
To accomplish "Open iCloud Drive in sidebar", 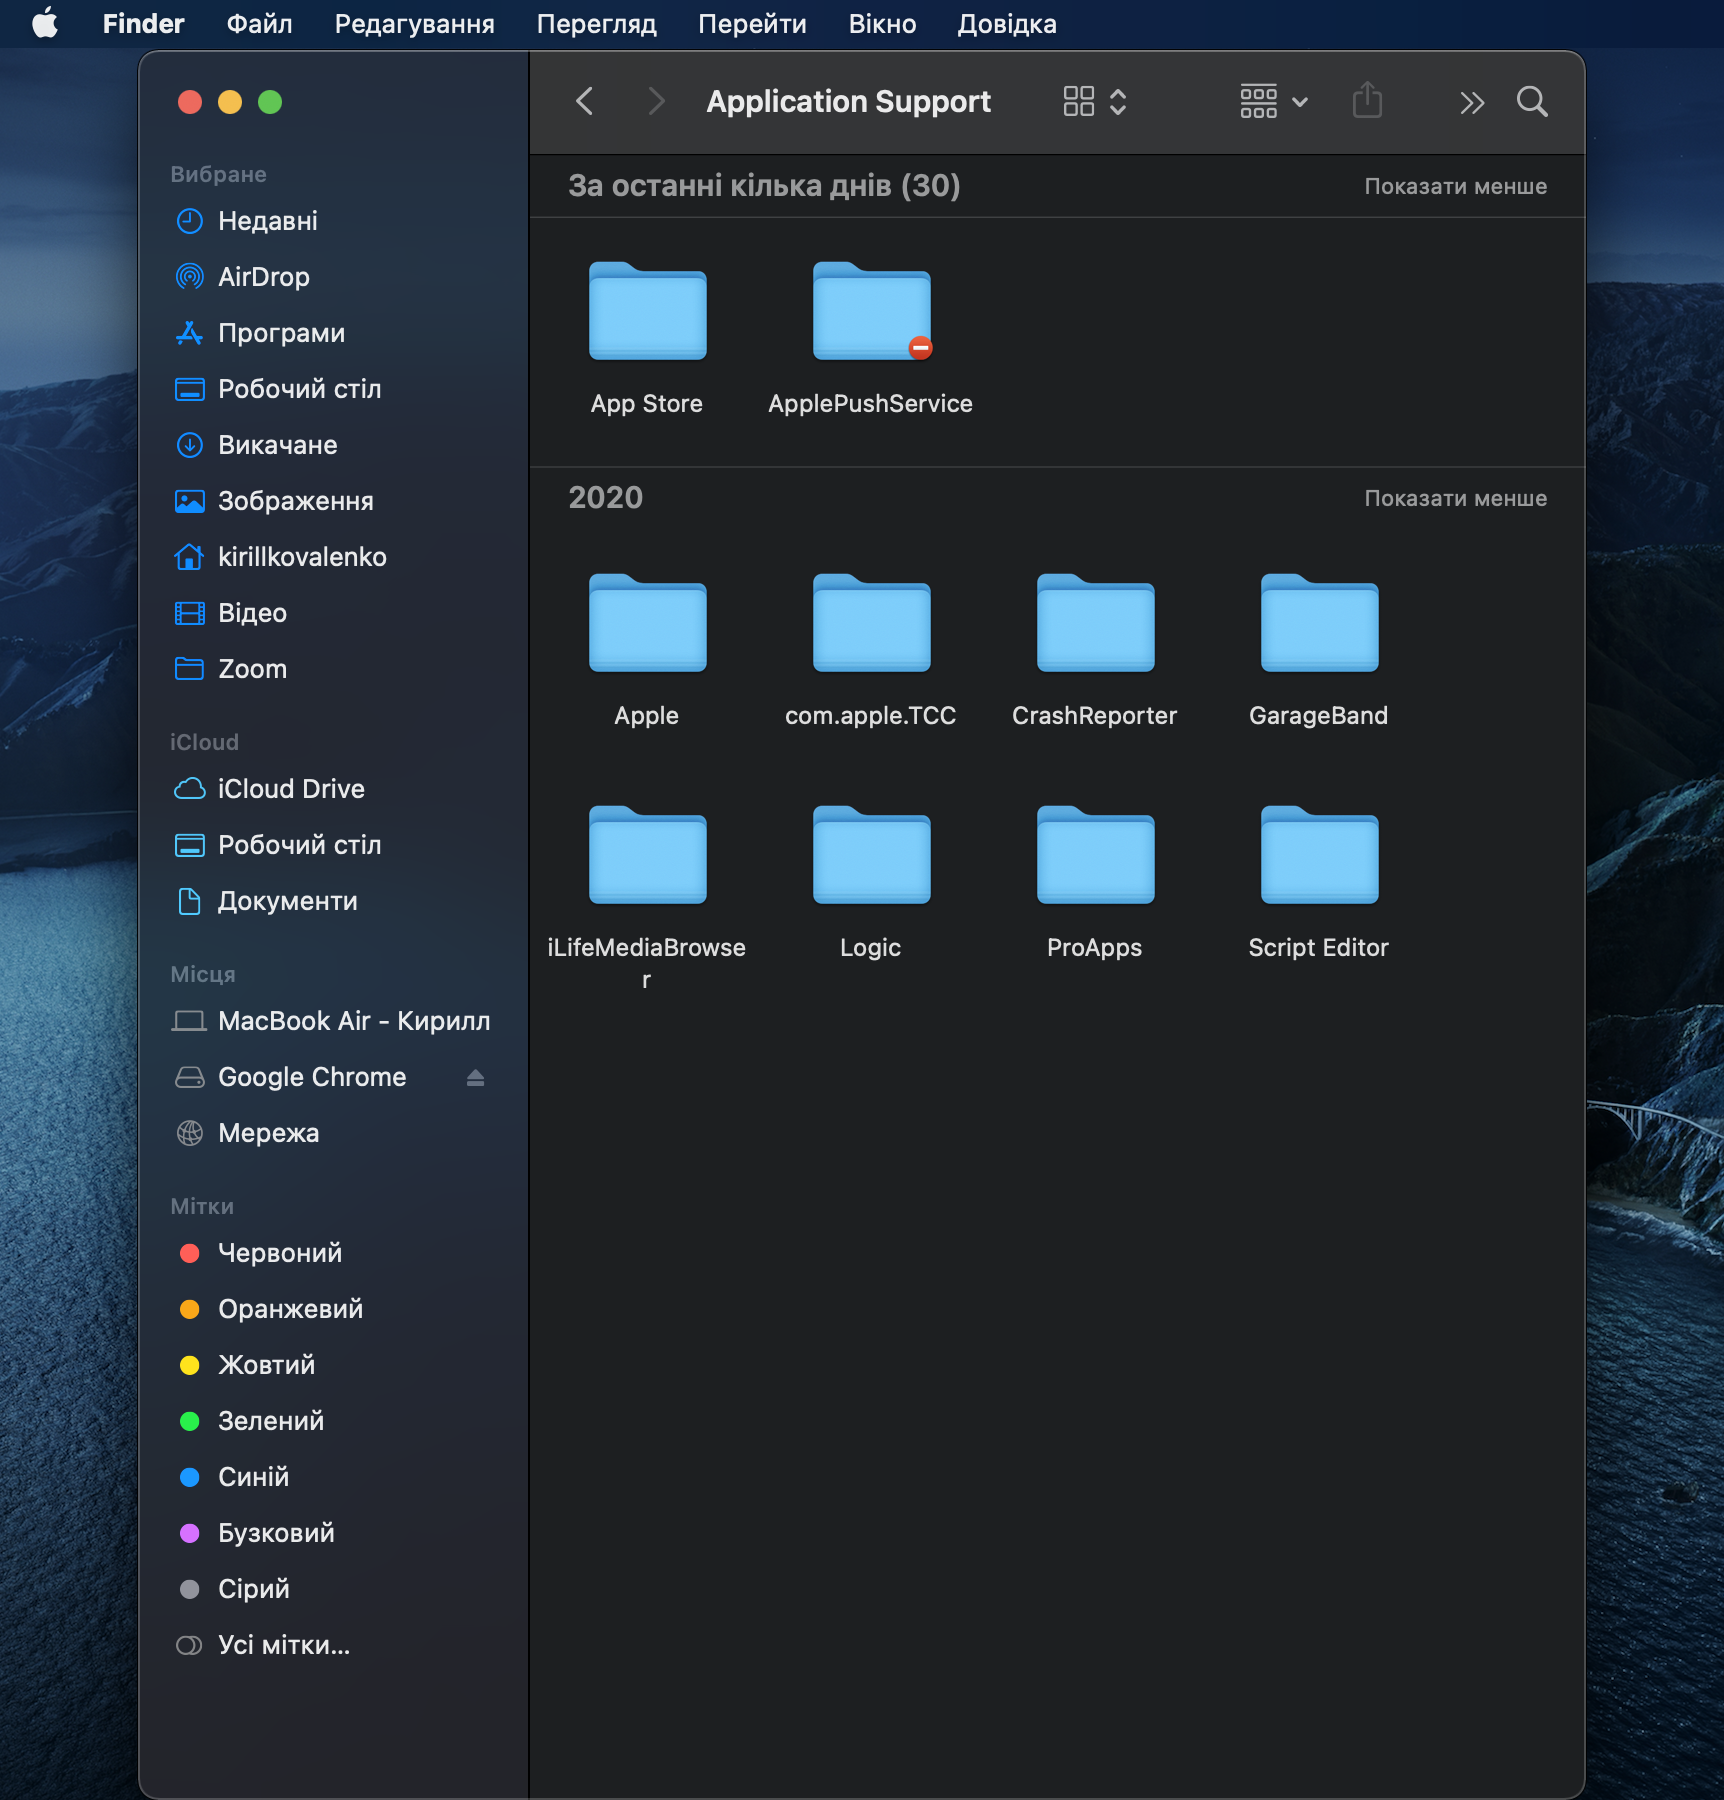I will click(x=290, y=789).
